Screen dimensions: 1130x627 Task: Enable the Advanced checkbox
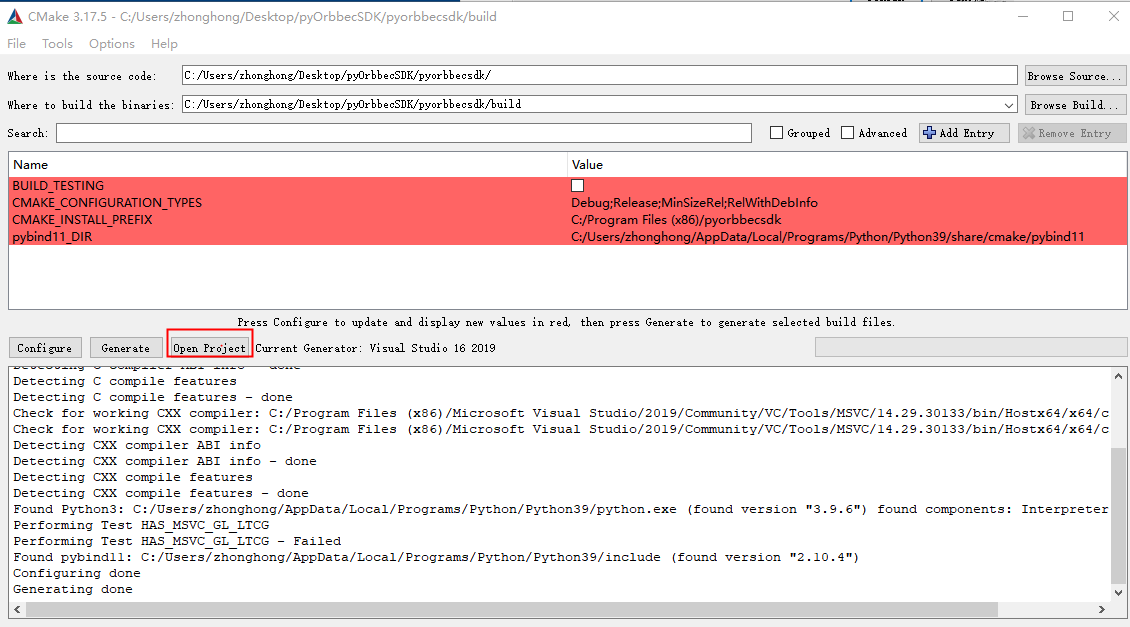click(848, 133)
